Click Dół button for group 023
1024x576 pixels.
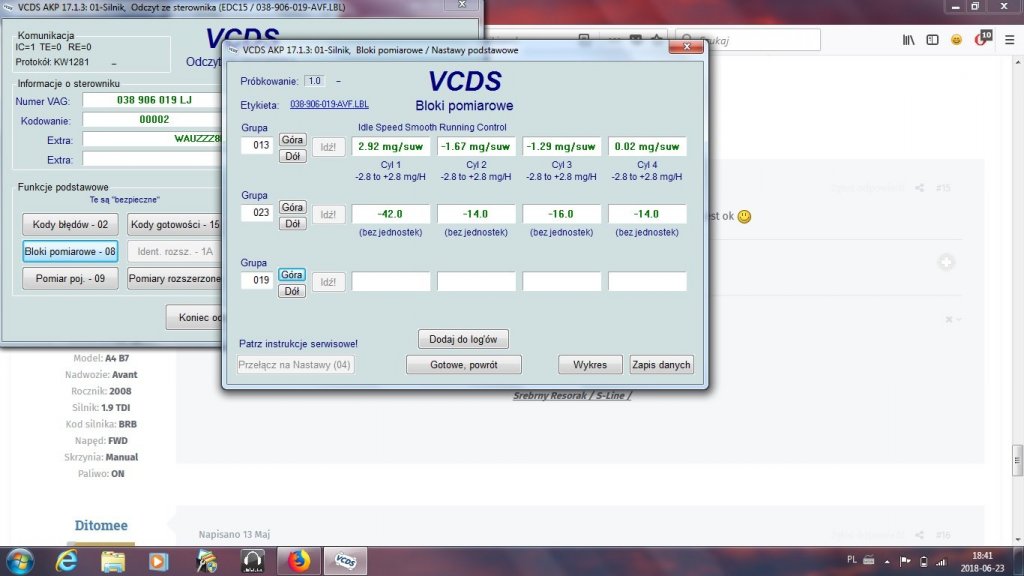tap(292, 223)
